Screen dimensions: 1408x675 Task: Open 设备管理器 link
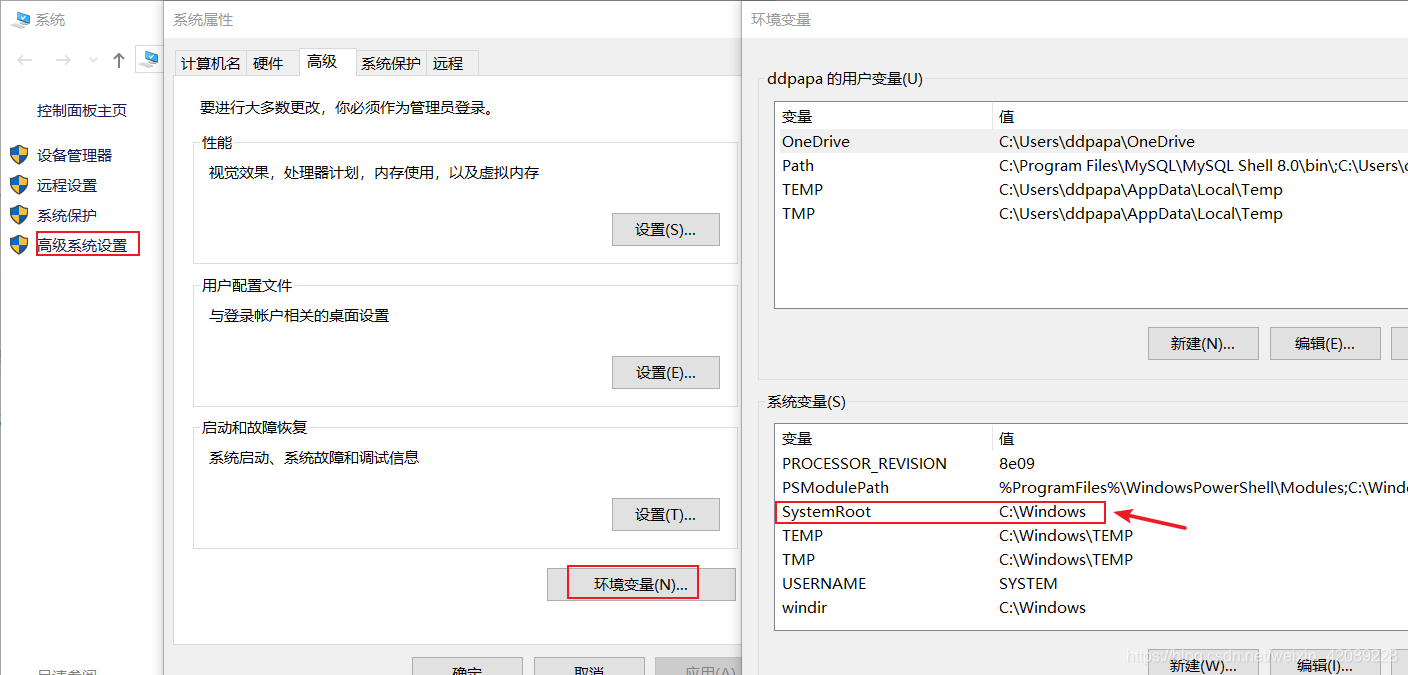click(x=75, y=155)
